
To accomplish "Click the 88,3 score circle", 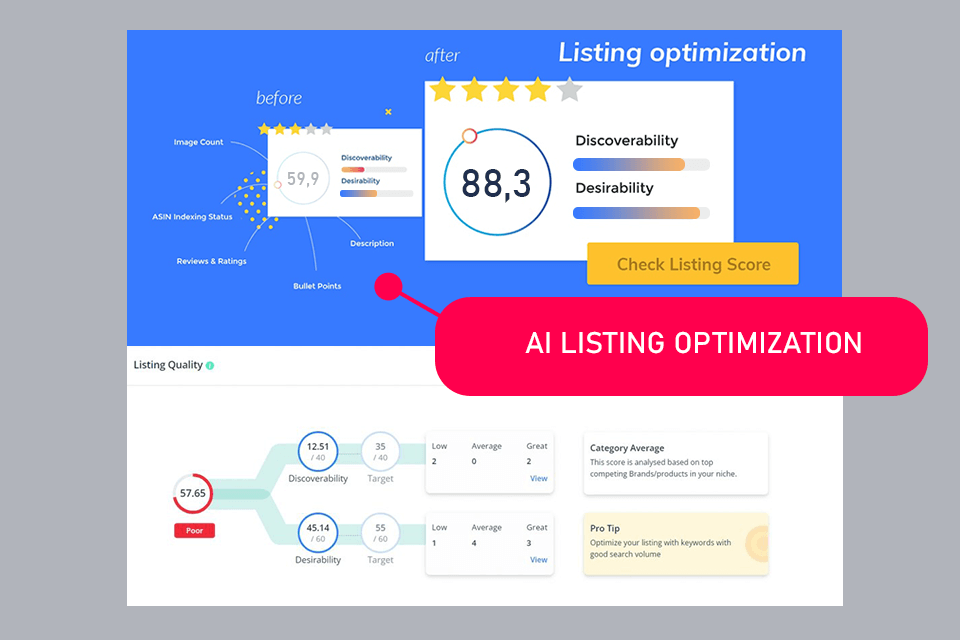I will tap(497, 183).
